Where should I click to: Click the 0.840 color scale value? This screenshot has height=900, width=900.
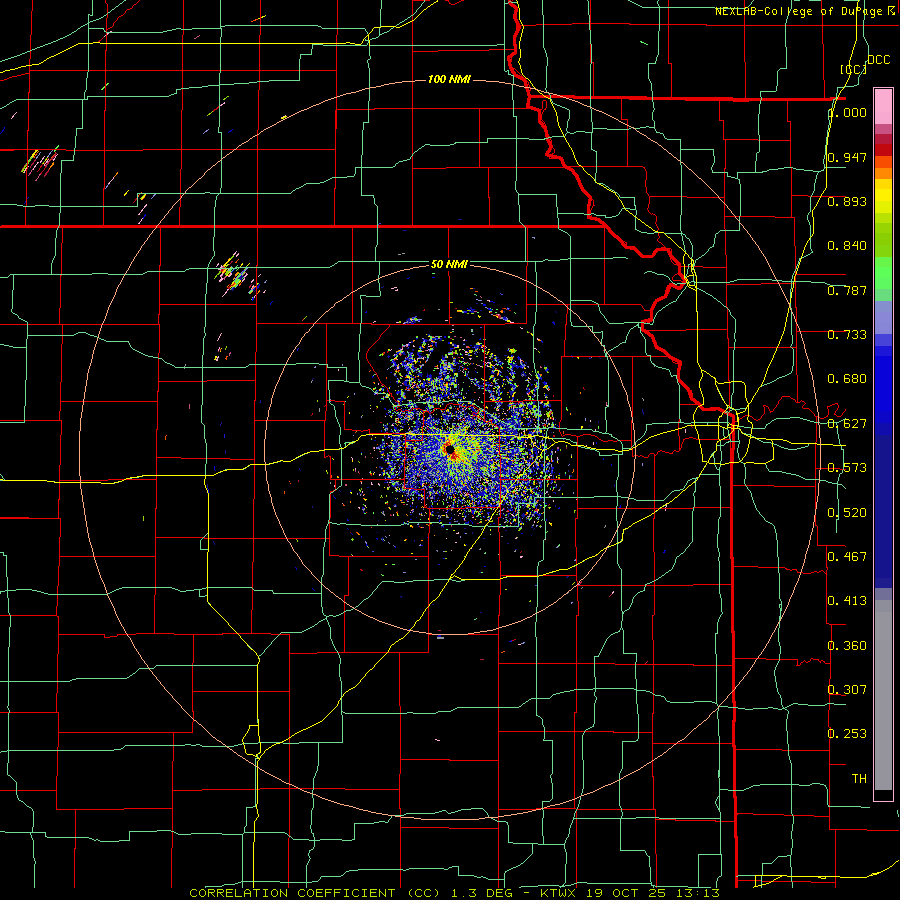pos(847,246)
